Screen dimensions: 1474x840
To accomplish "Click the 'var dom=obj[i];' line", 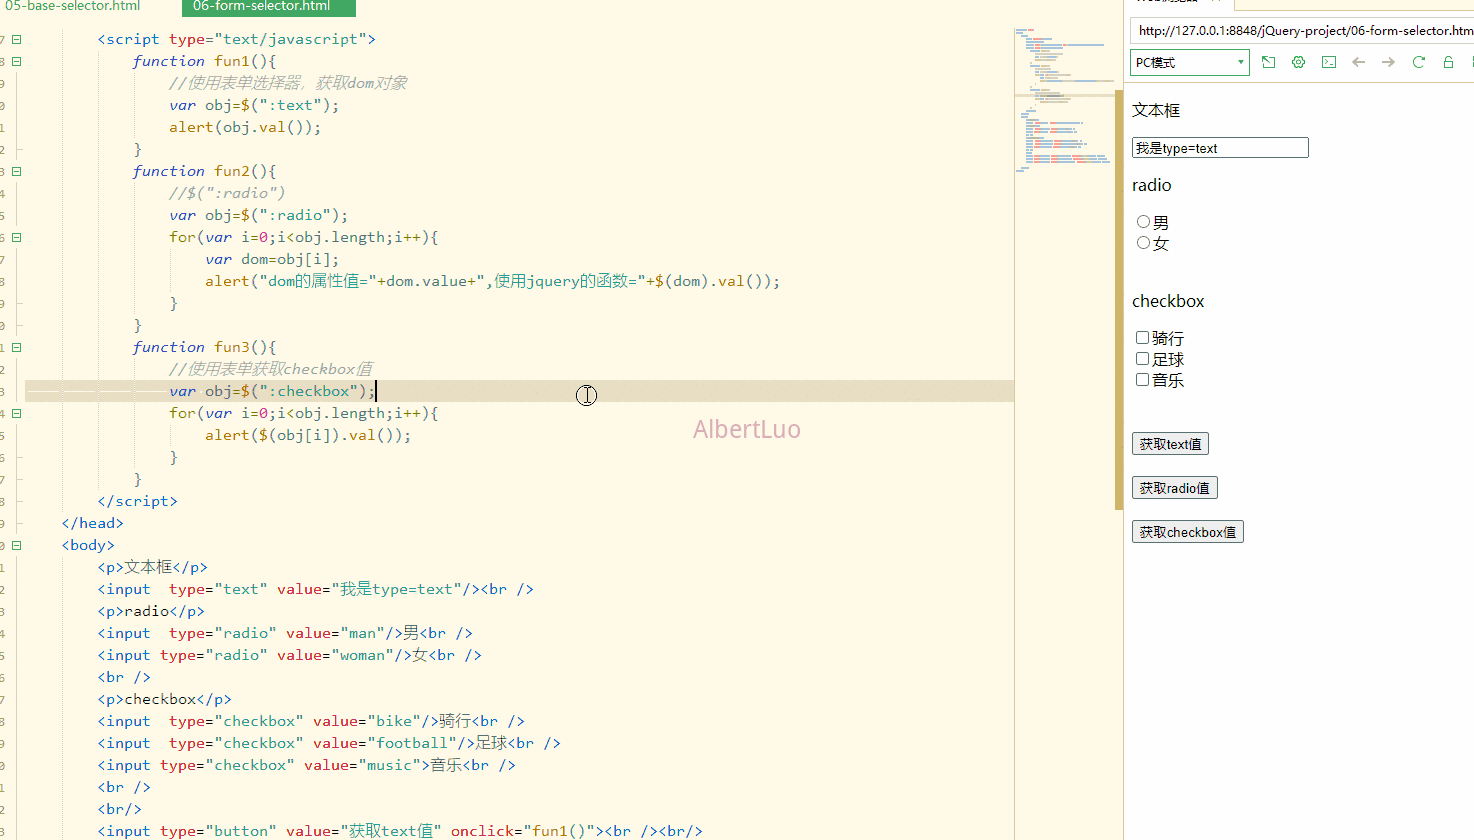I will [272, 259].
